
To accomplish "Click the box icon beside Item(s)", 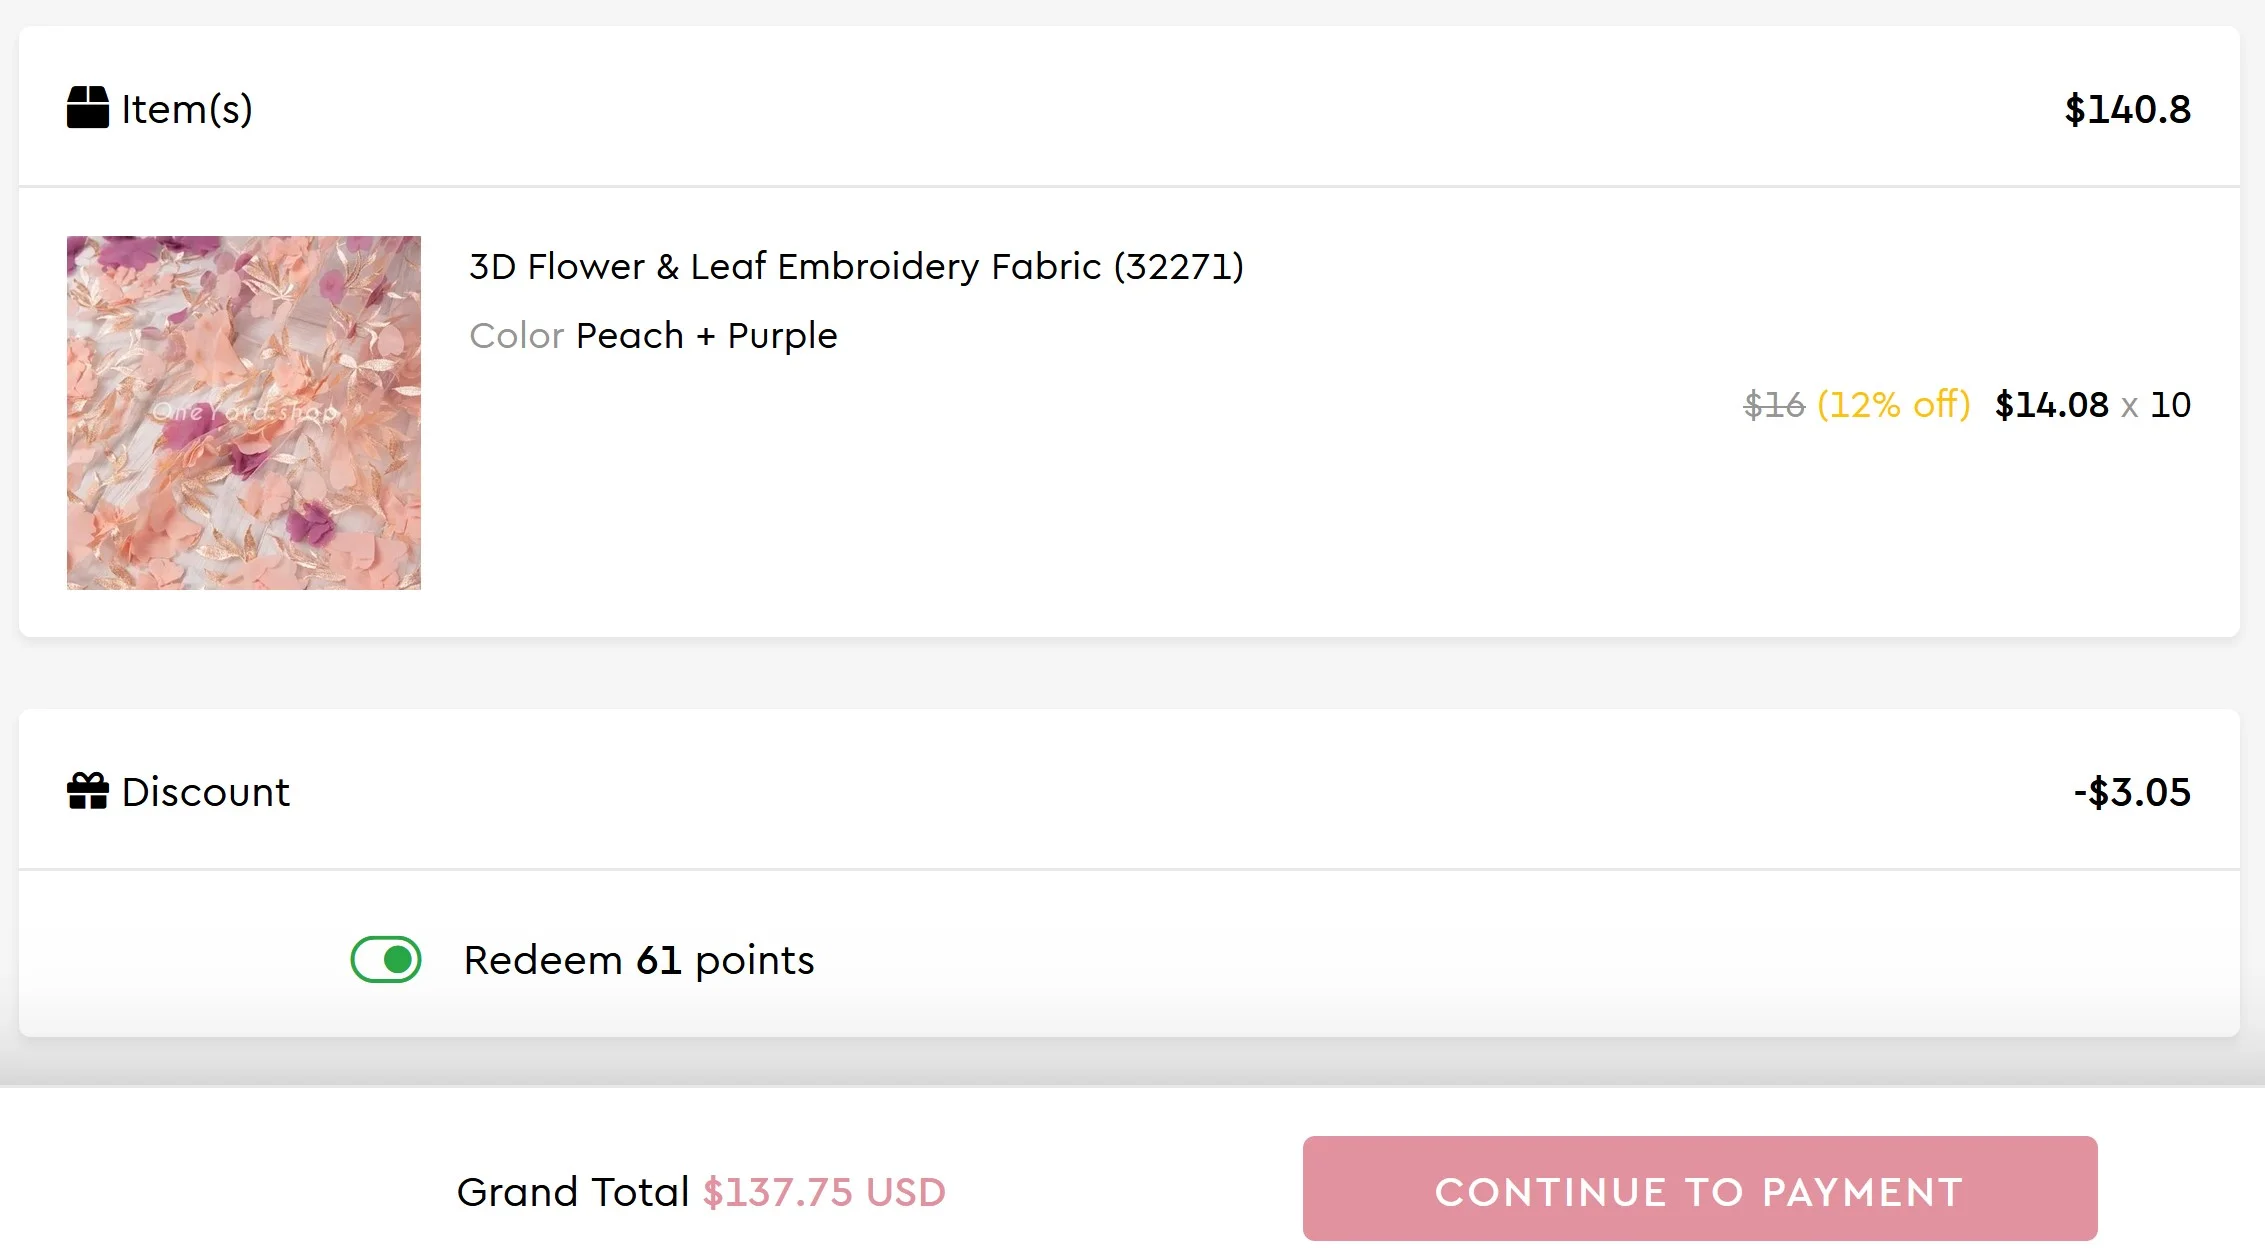I will 88,108.
